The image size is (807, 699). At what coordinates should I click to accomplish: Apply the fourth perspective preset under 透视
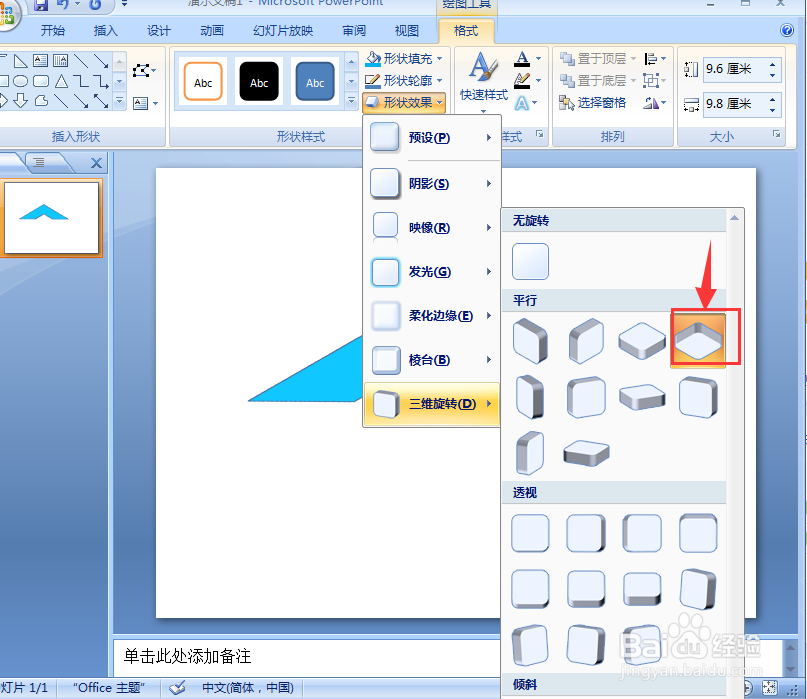(698, 533)
